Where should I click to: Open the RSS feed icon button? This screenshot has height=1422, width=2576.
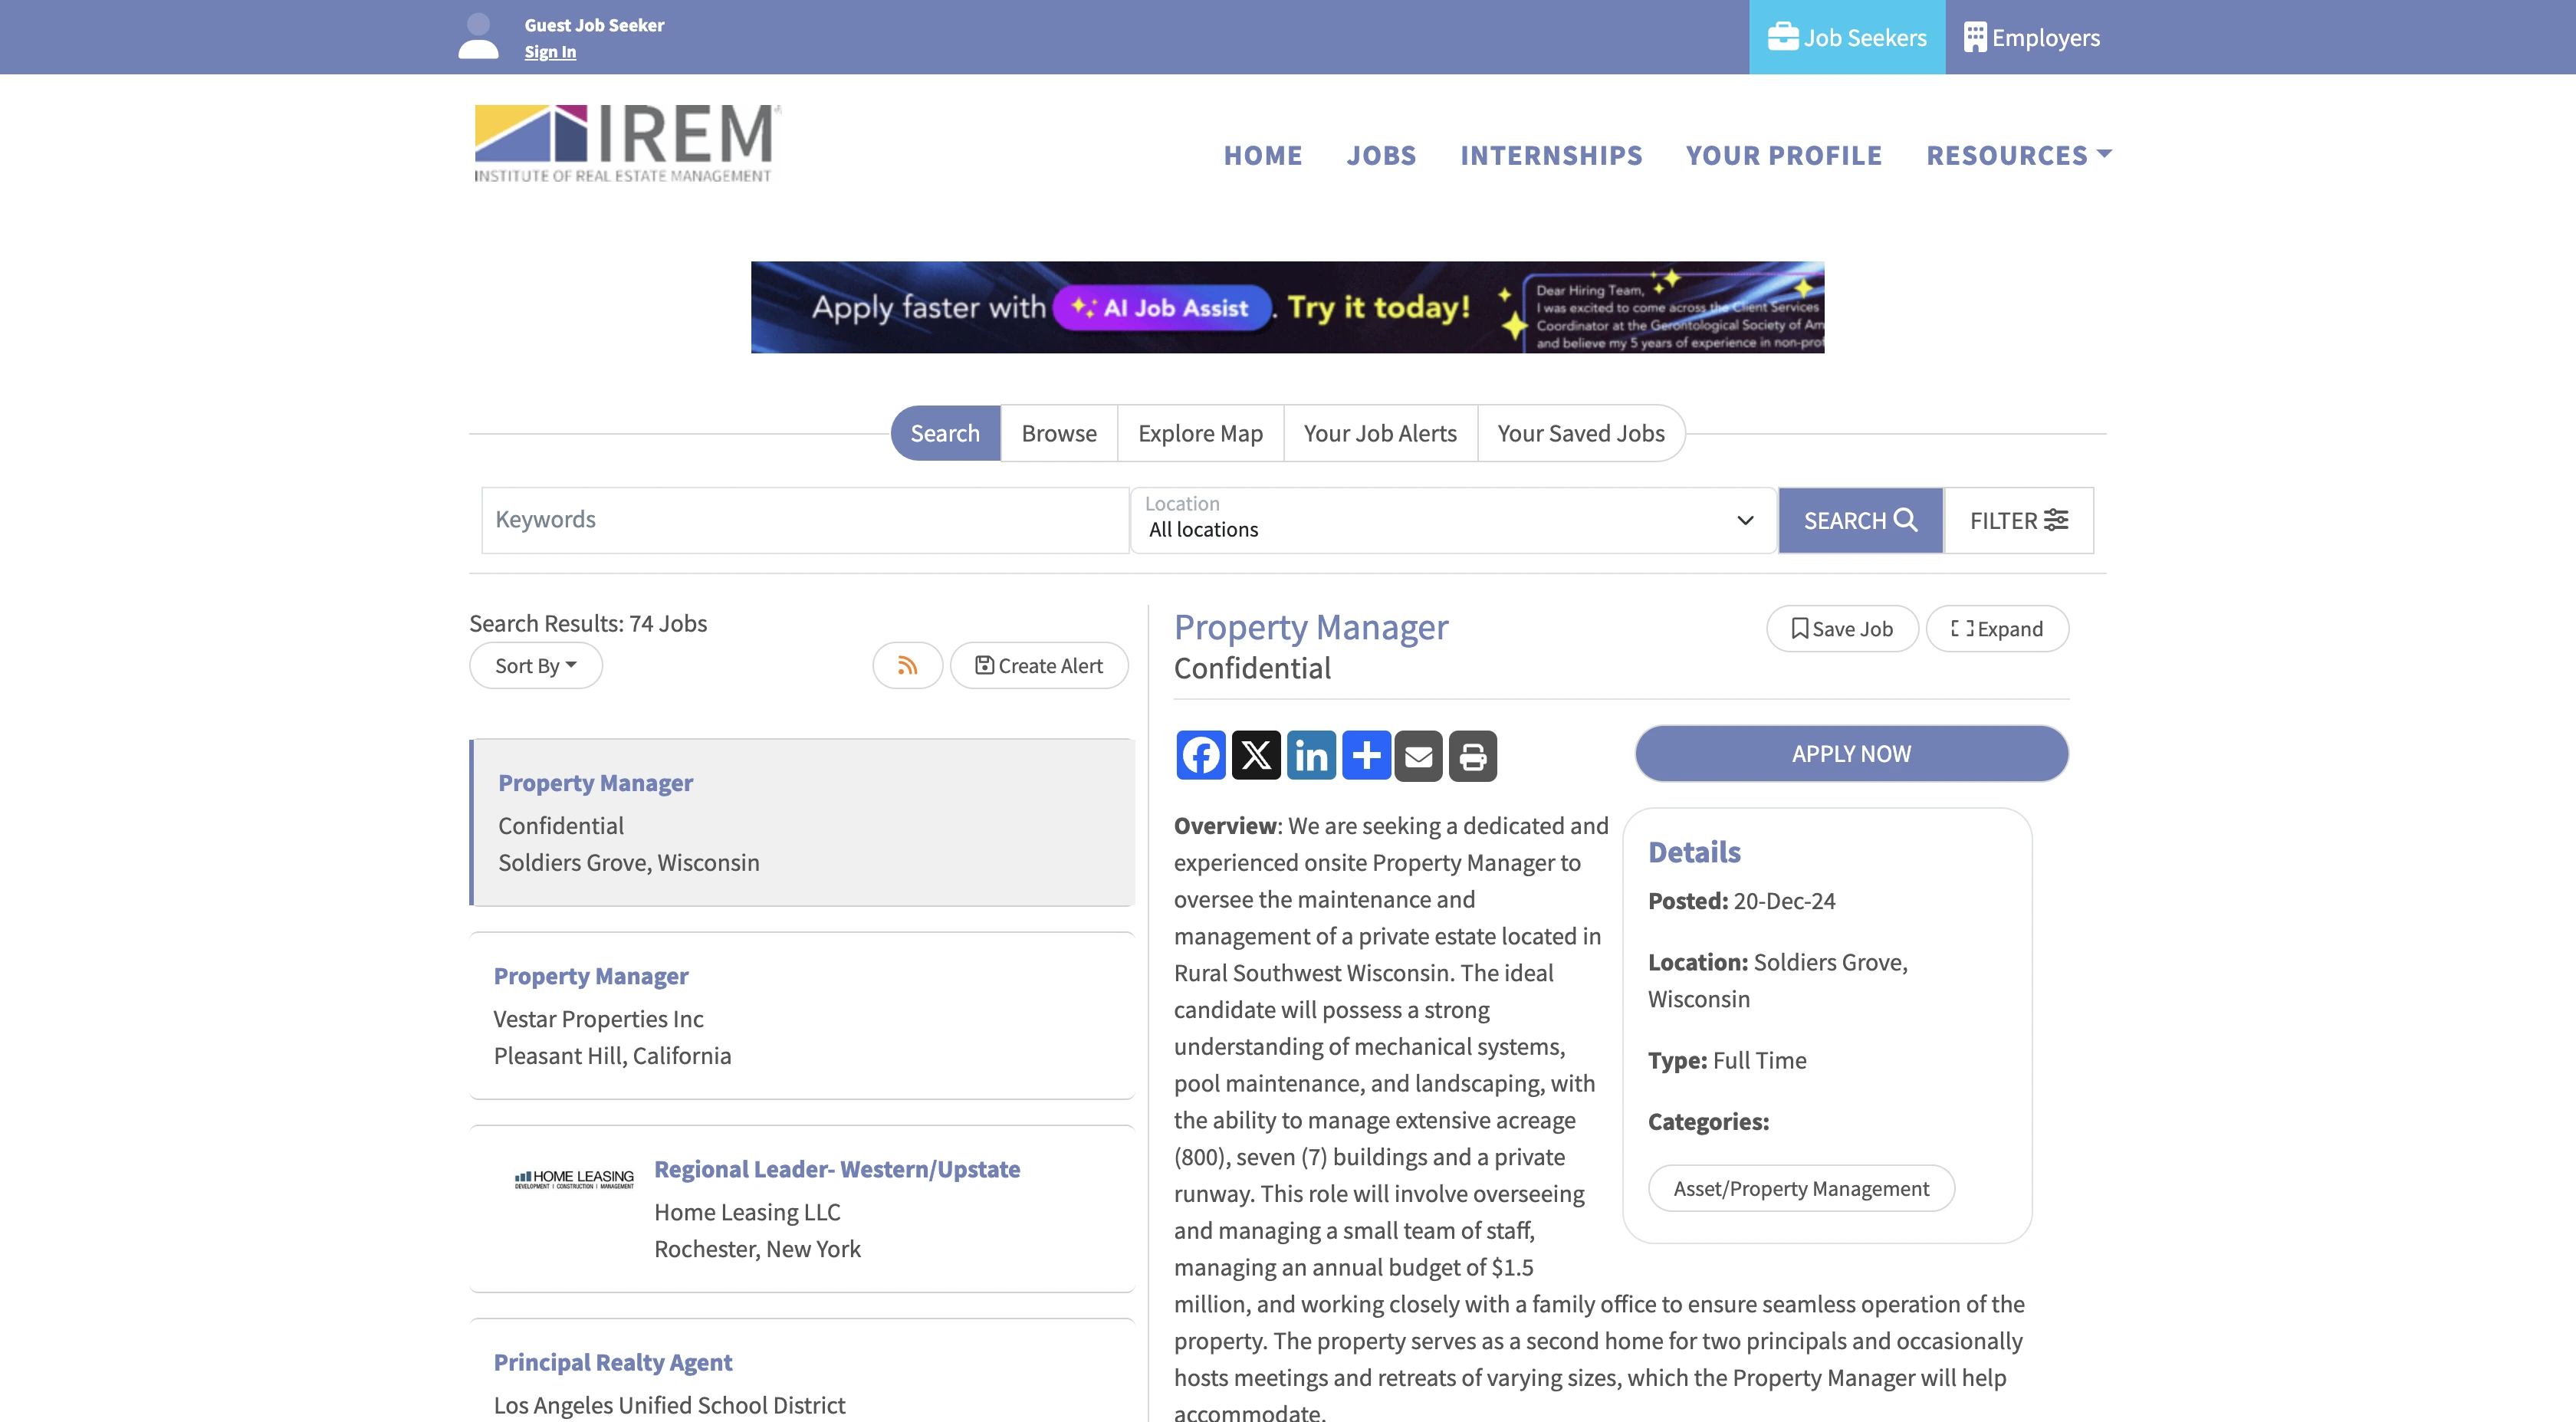pyautogui.click(x=907, y=666)
